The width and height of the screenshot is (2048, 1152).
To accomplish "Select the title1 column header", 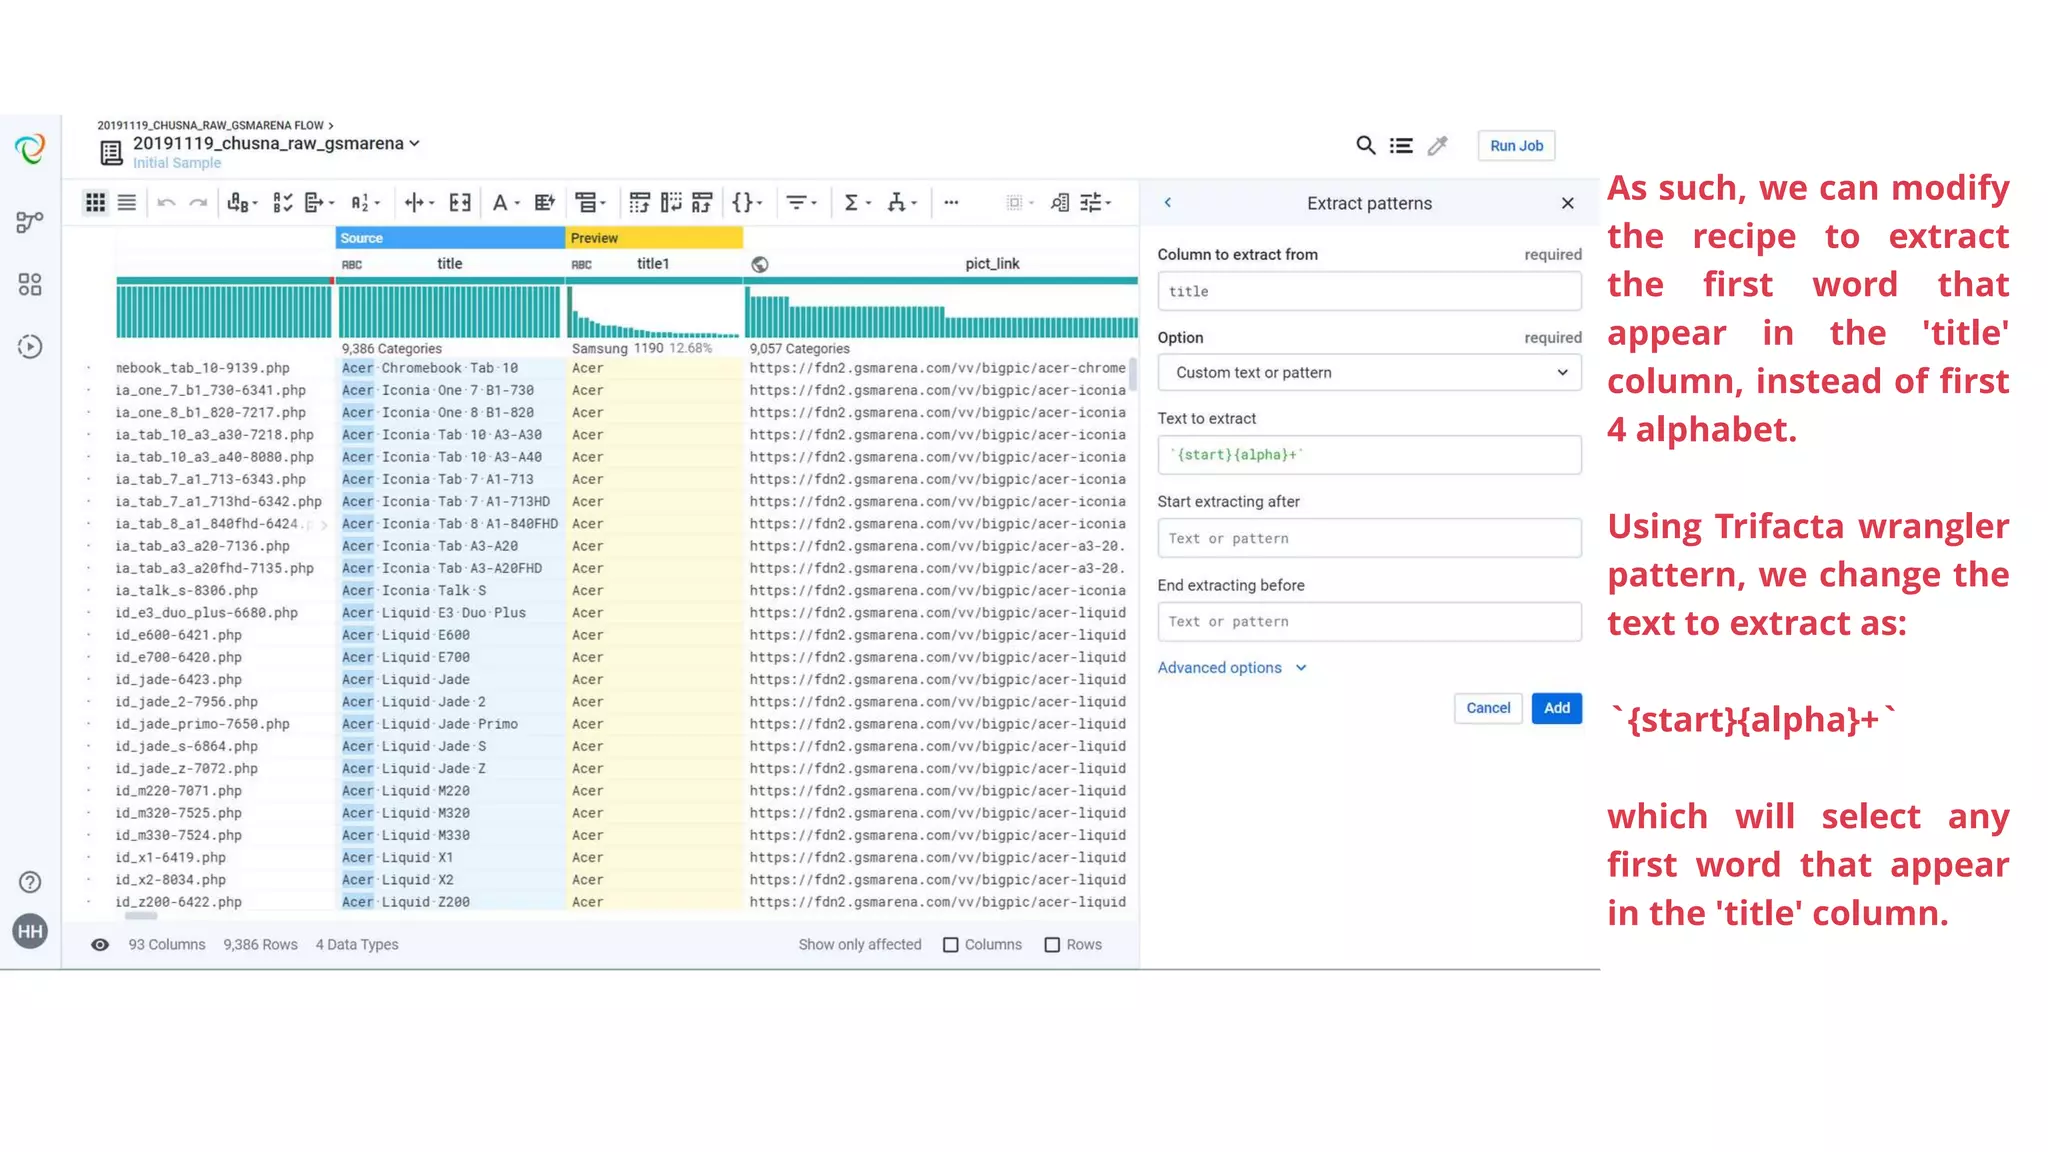I will tap(654, 264).
